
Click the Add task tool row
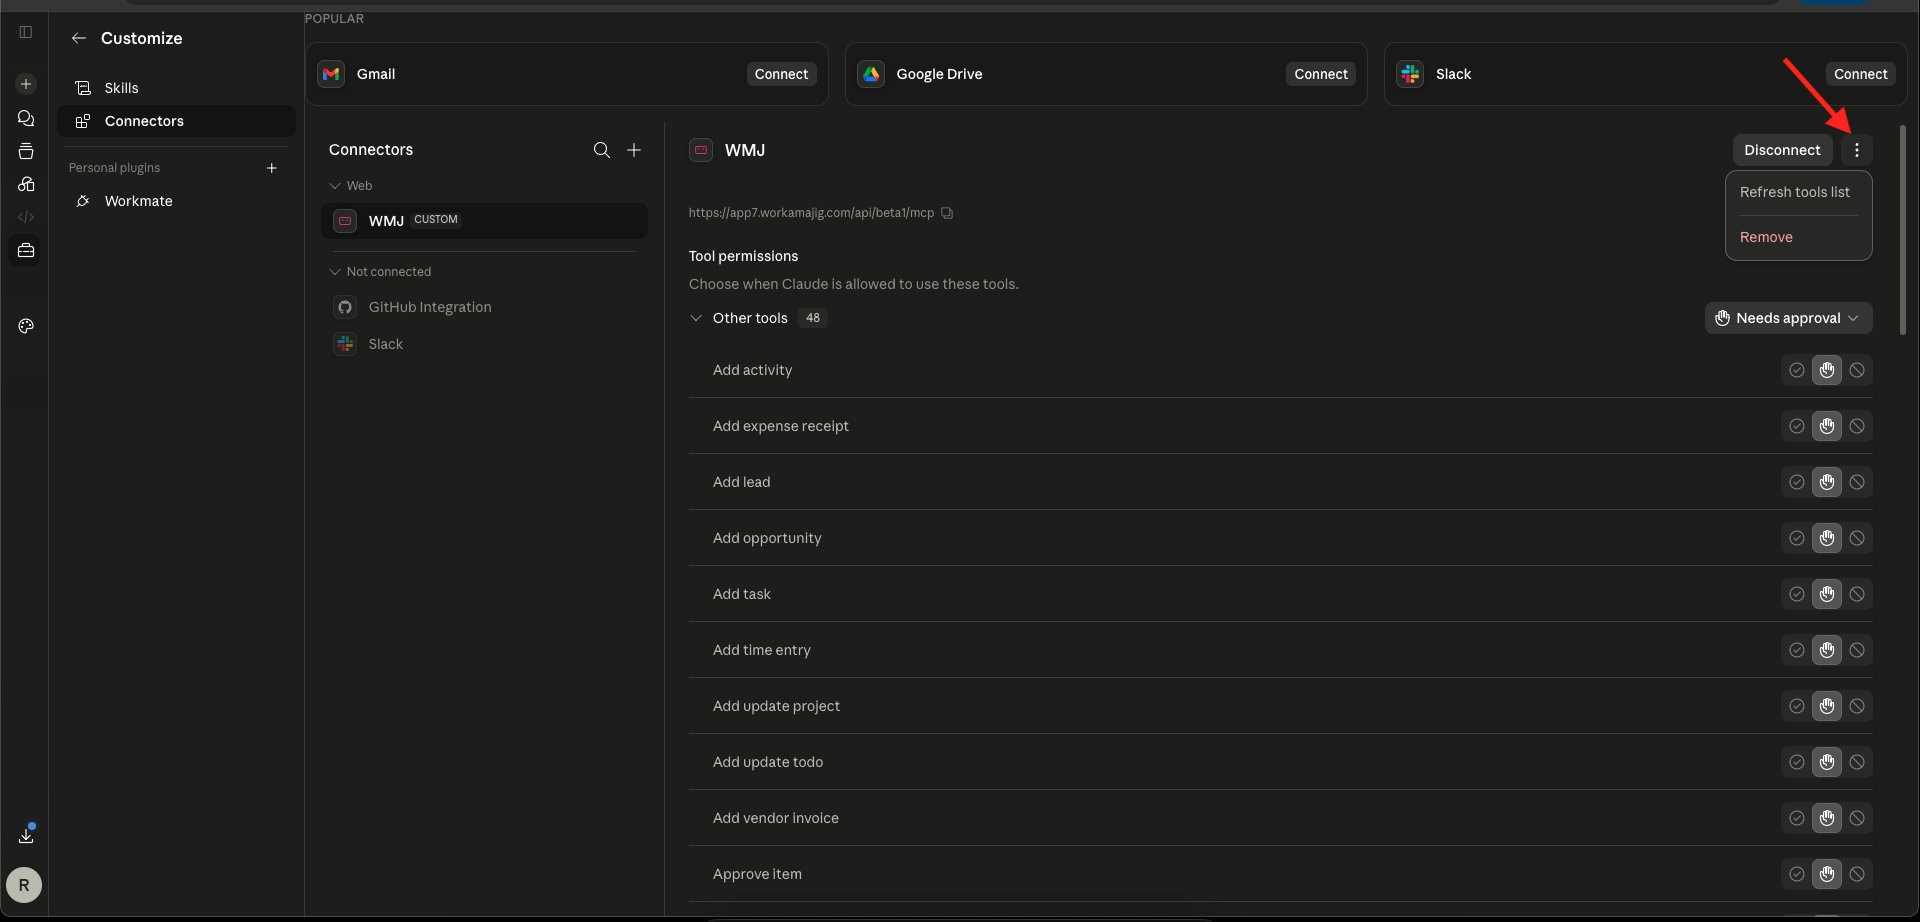(x=1280, y=594)
